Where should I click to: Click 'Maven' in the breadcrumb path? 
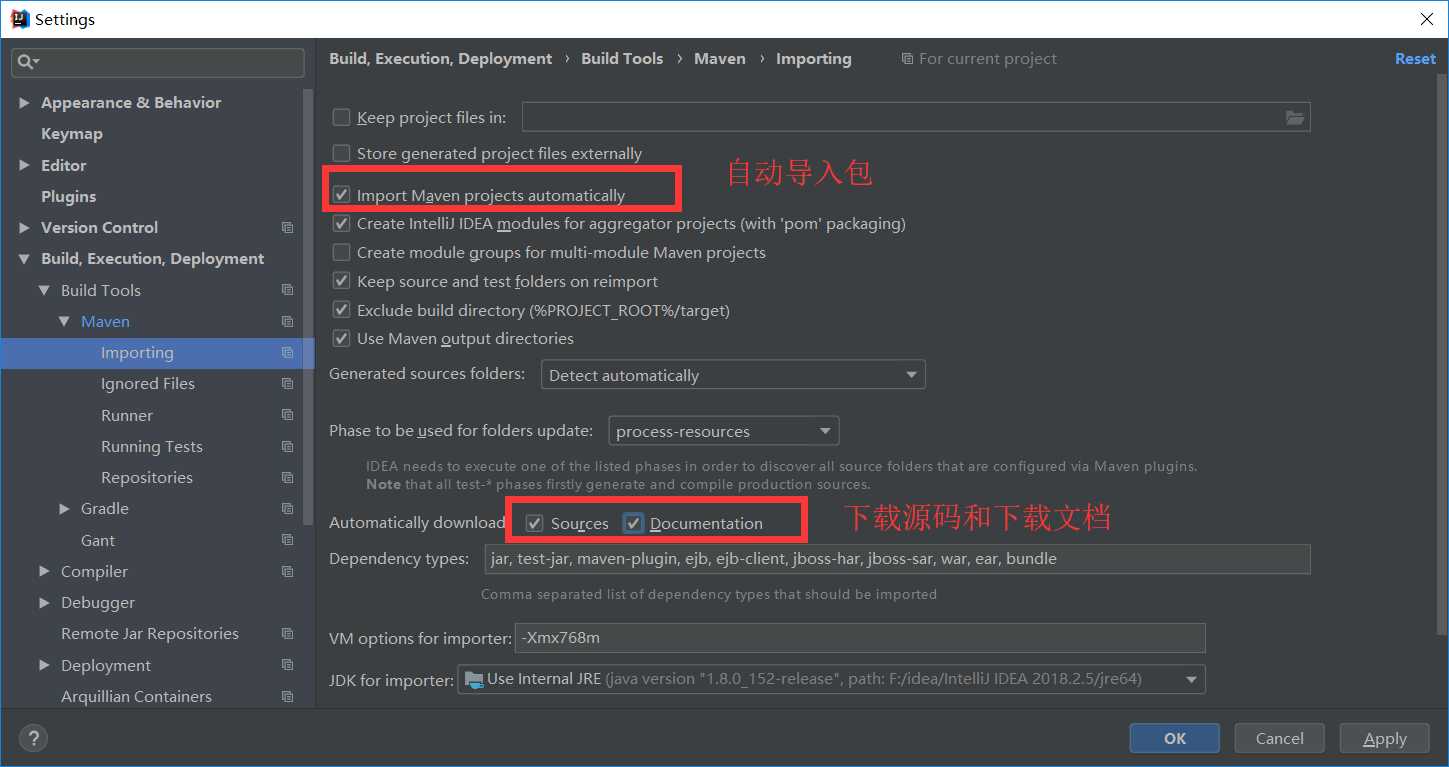[720, 59]
